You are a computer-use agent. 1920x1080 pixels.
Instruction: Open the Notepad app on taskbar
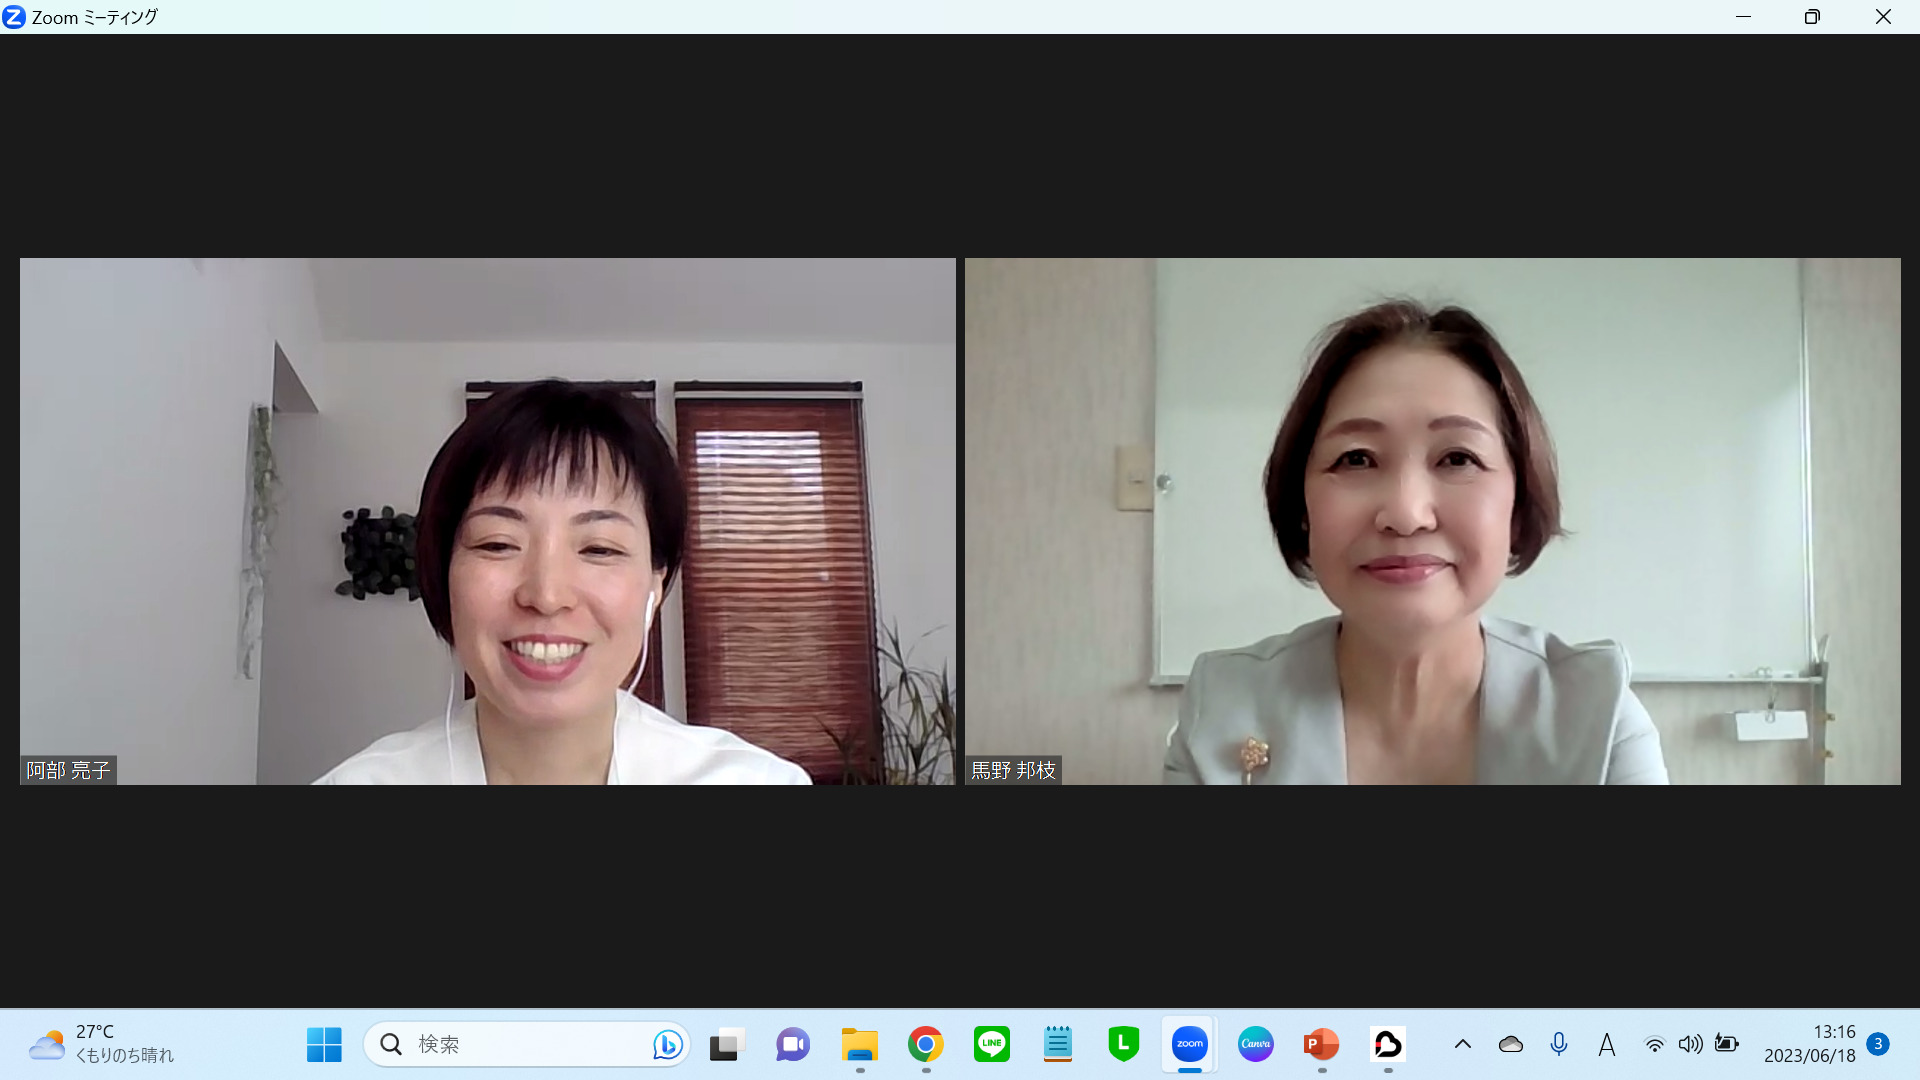point(1057,1045)
